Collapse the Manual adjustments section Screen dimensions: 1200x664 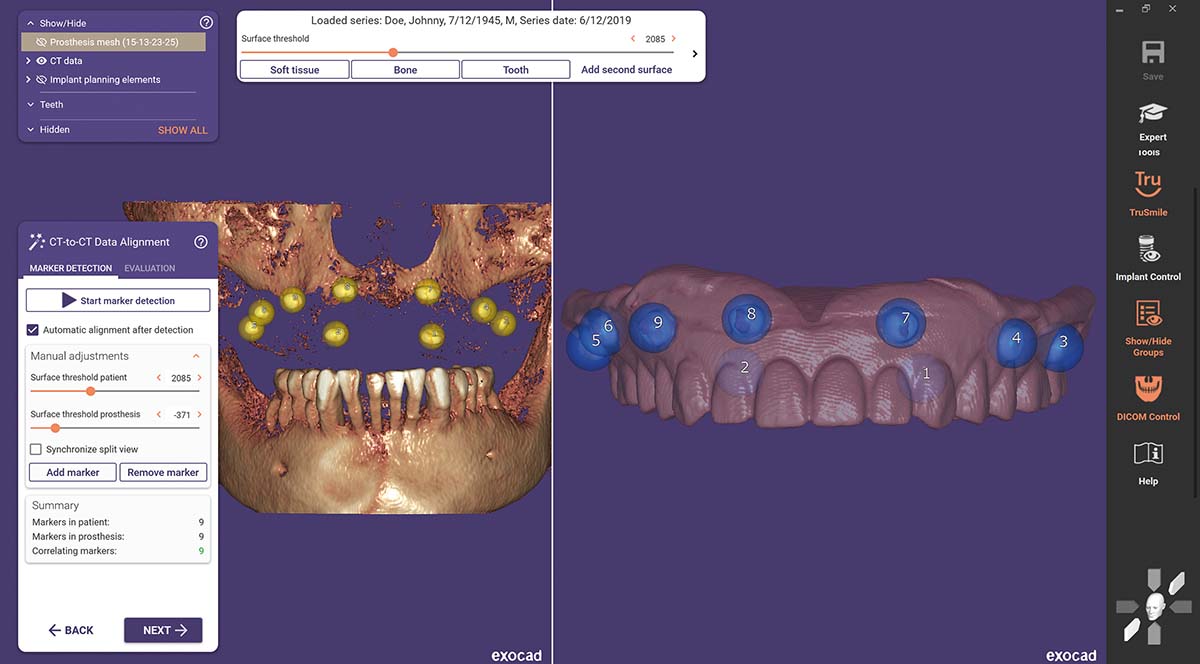[x=196, y=356]
